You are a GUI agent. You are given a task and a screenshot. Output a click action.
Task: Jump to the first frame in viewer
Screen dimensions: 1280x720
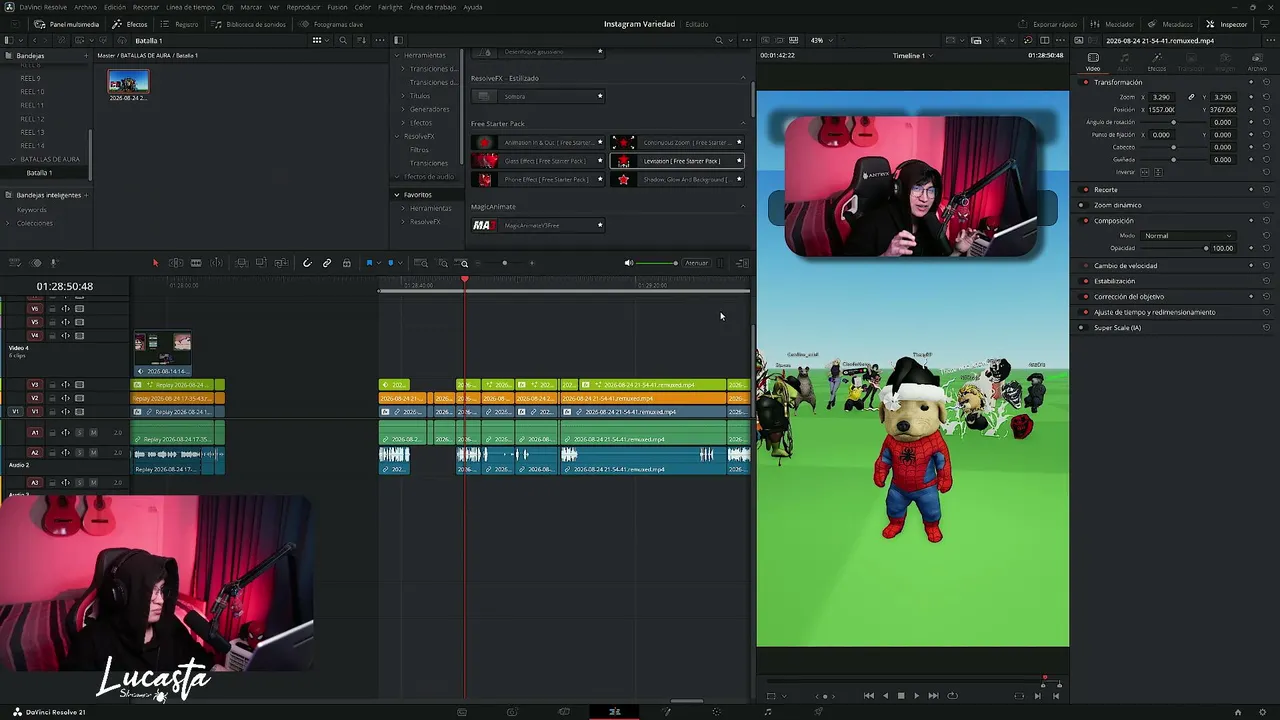[869, 696]
